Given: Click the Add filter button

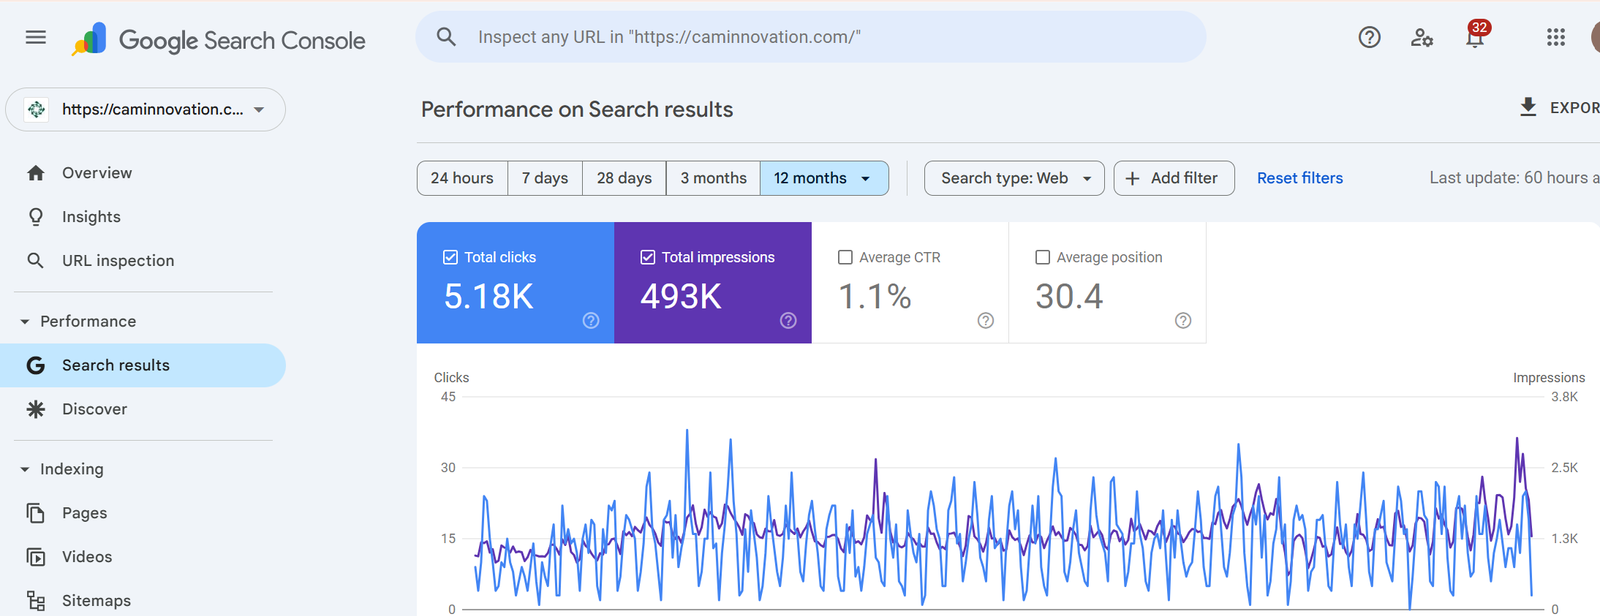Looking at the screenshot, I should 1174,178.
